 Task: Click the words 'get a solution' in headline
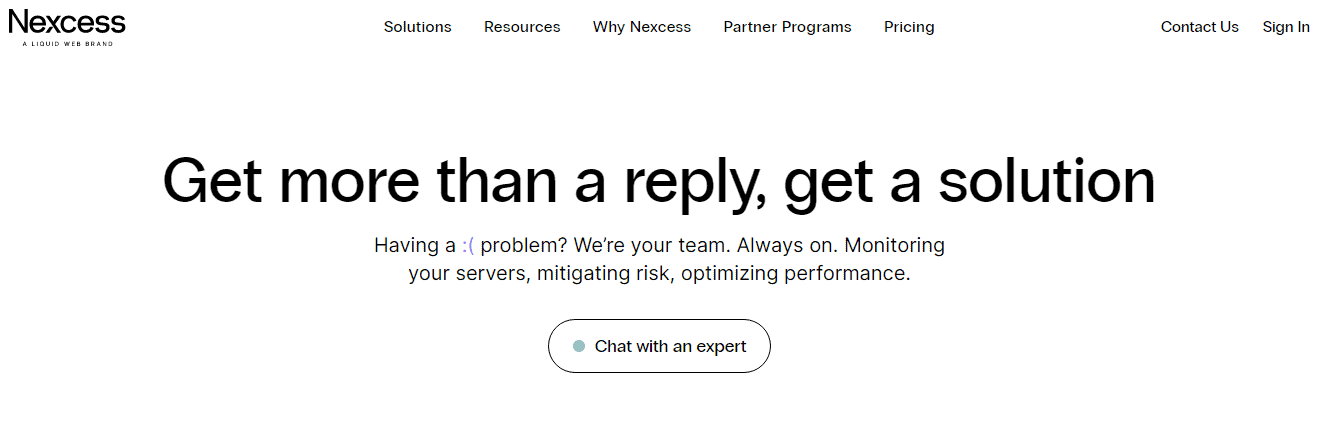[970, 183]
